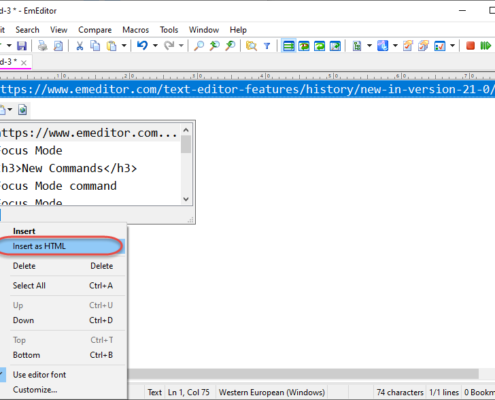The width and height of the screenshot is (495, 400).
Task: Expand the CSV mode dropdown arrow
Action: (369, 45)
